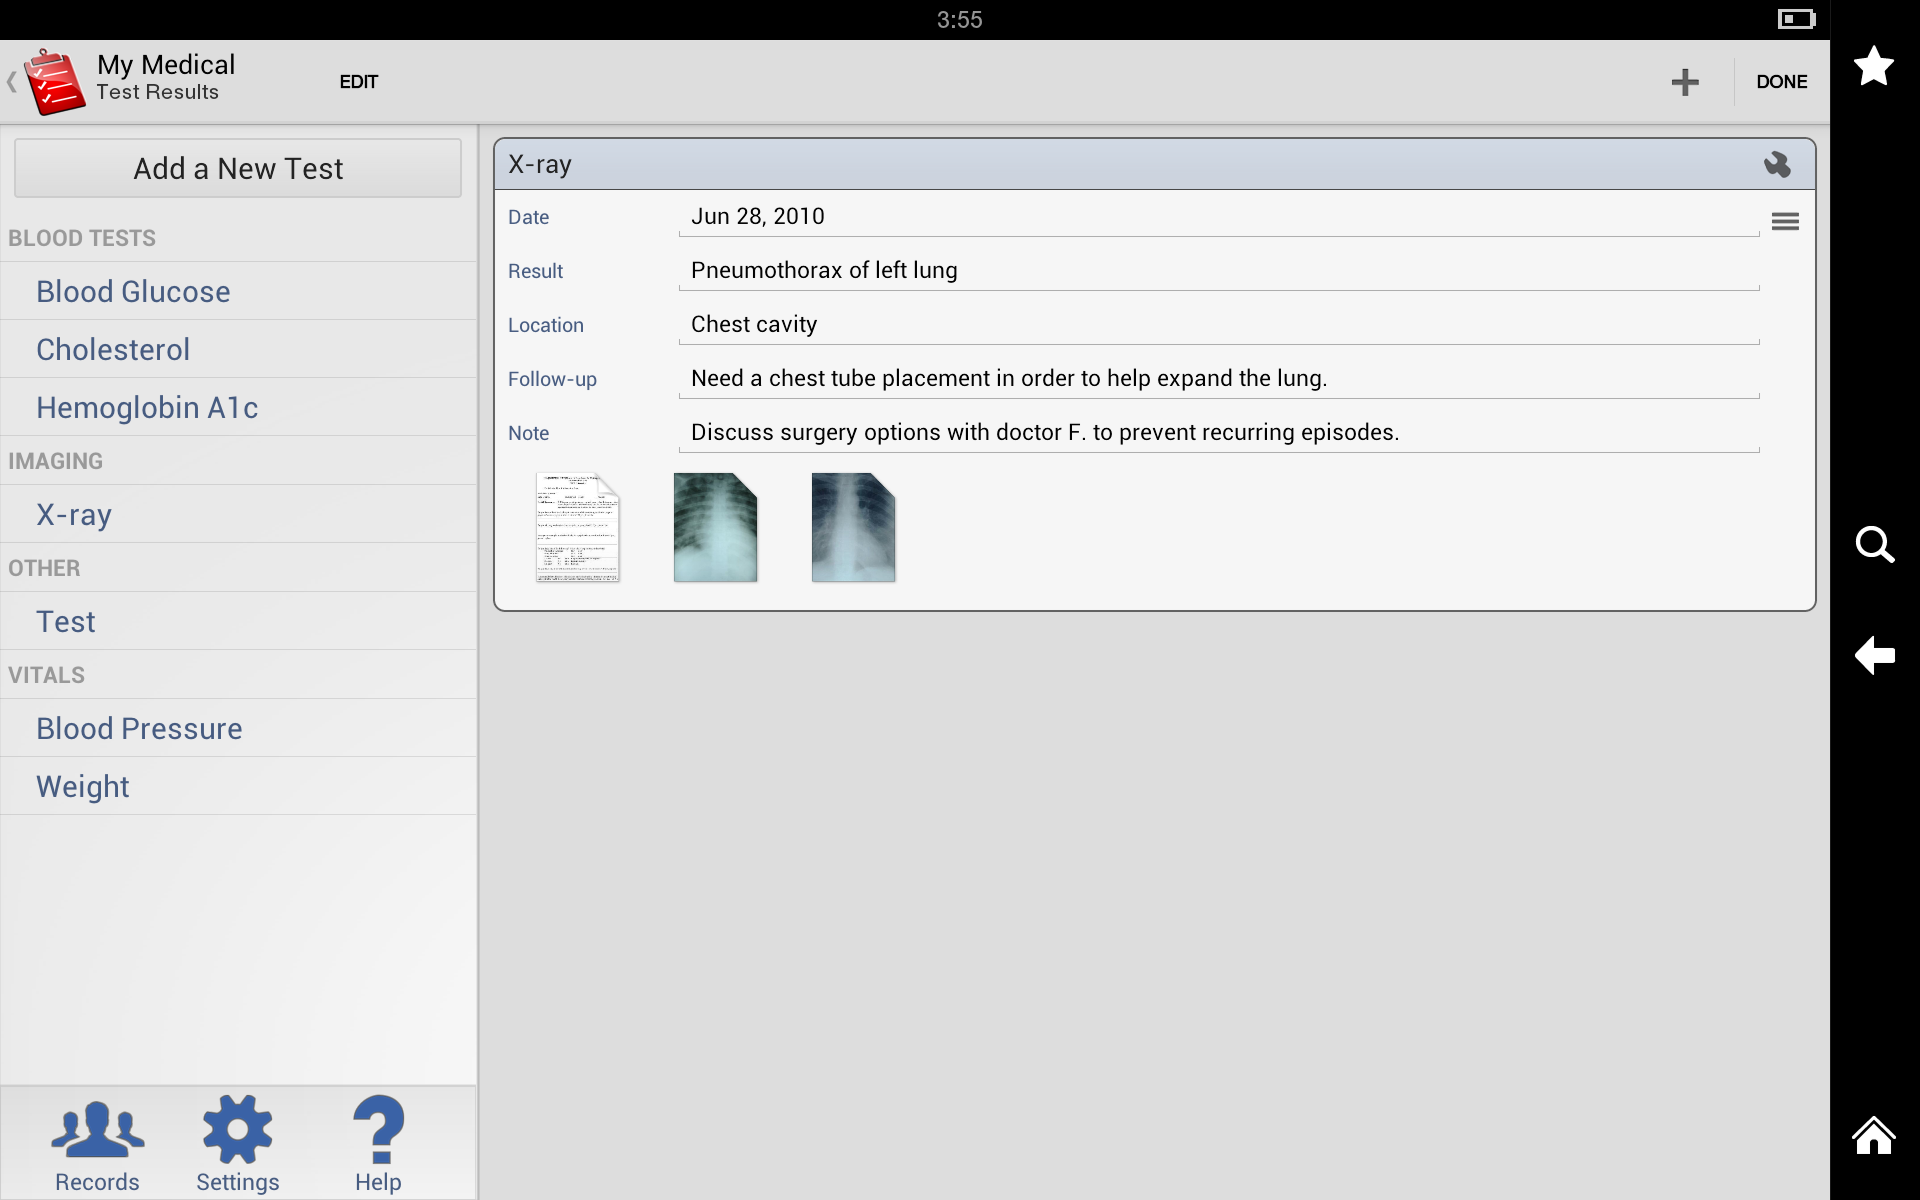Tap the star favorite icon
Viewport: 1920px width, 1200px height.
1873,67
